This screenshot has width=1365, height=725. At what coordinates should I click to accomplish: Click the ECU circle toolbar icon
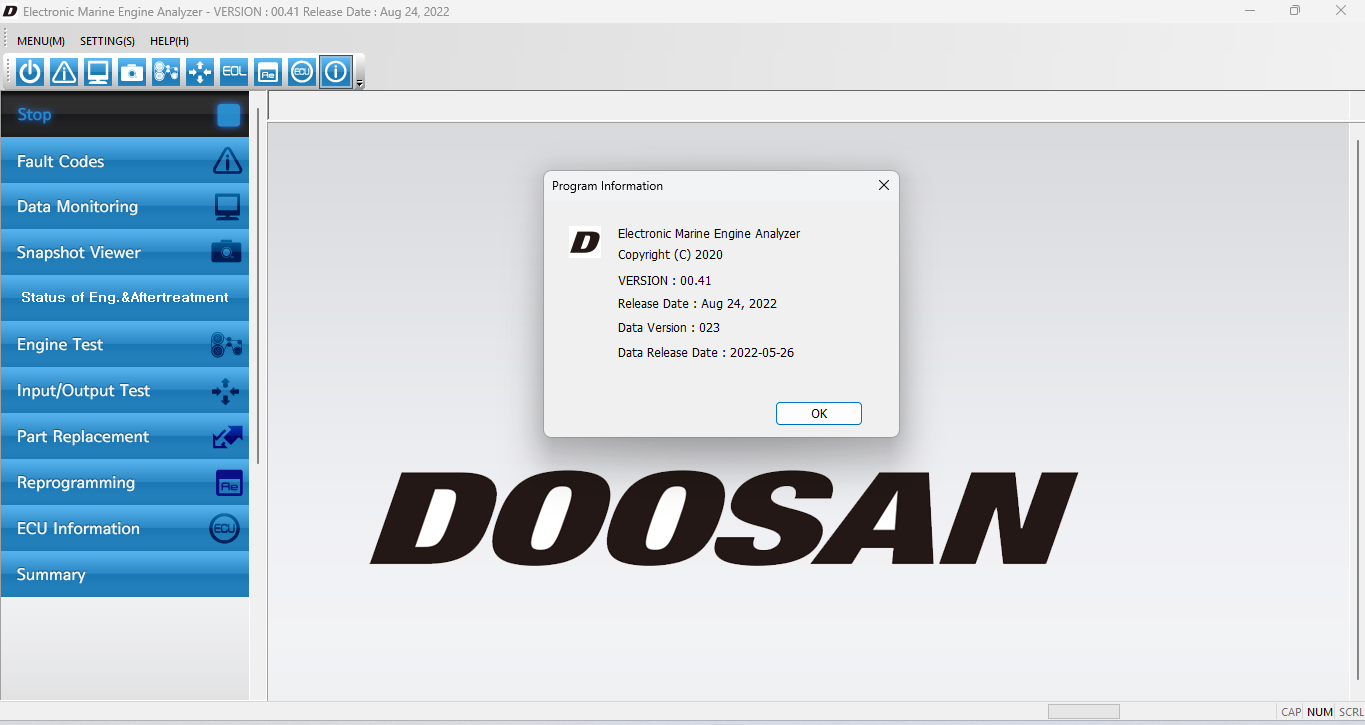(x=302, y=72)
